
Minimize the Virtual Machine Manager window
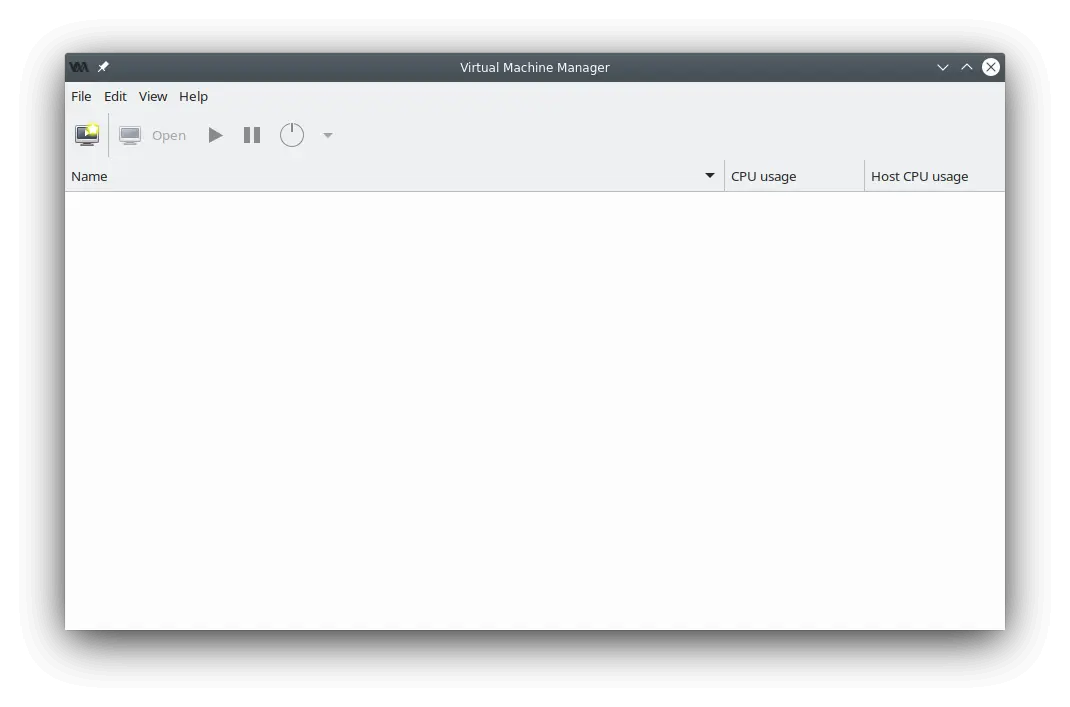(x=942, y=67)
